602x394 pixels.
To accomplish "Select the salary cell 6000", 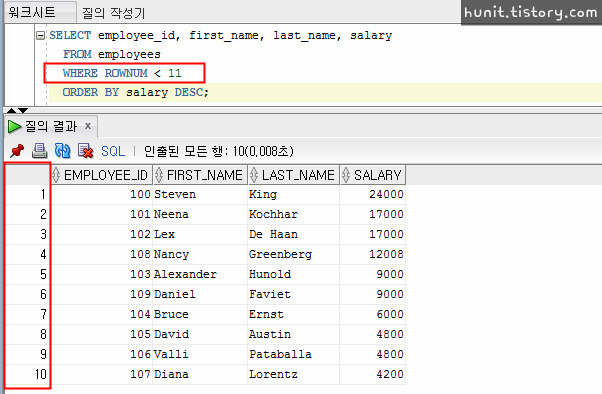I will tap(372, 314).
